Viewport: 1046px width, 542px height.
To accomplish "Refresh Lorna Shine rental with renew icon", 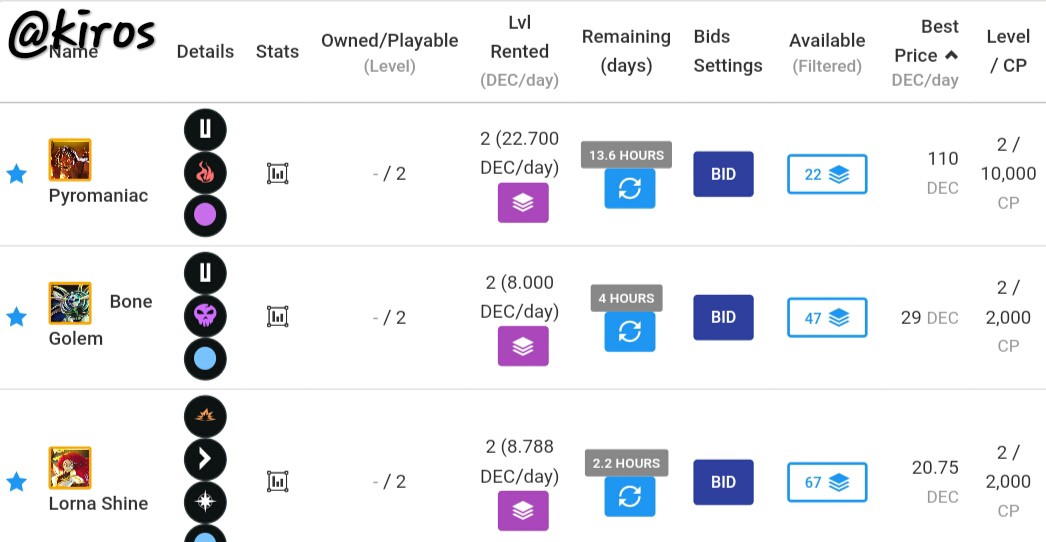I will point(630,497).
